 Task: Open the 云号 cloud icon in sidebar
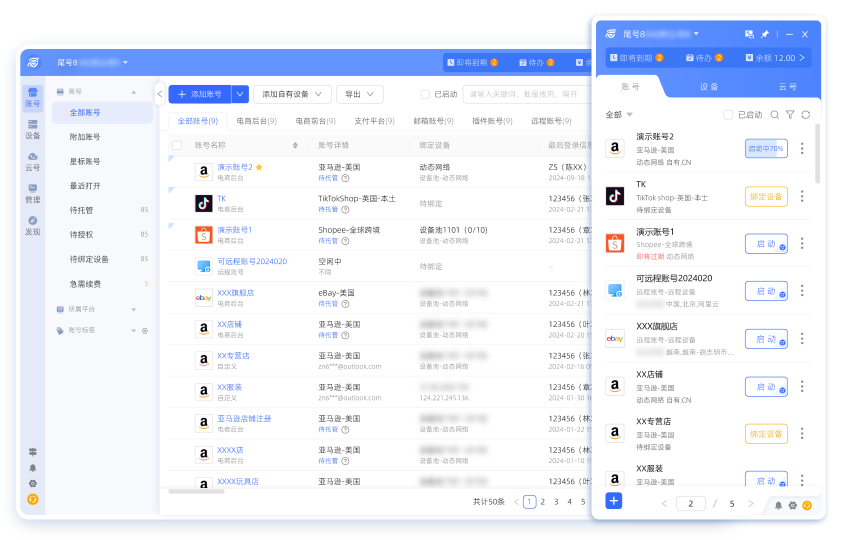click(x=33, y=160)
